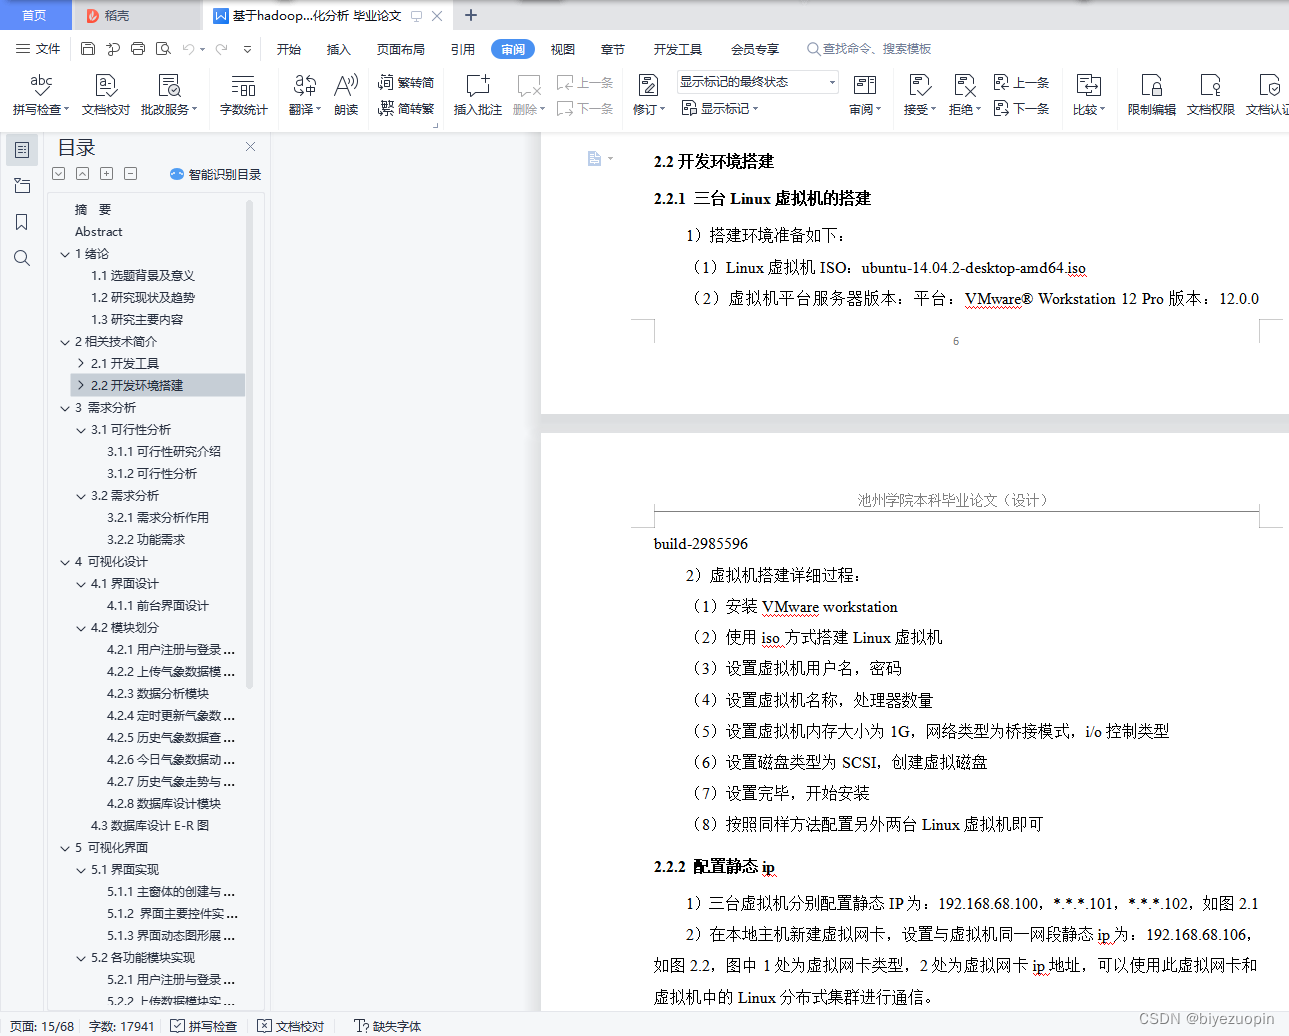Viewport: 1289px width, 1036px height.
Task: Click the 限制编辑 restrict editing icon
Action: pyautogui.click(x=1151, y=95)
